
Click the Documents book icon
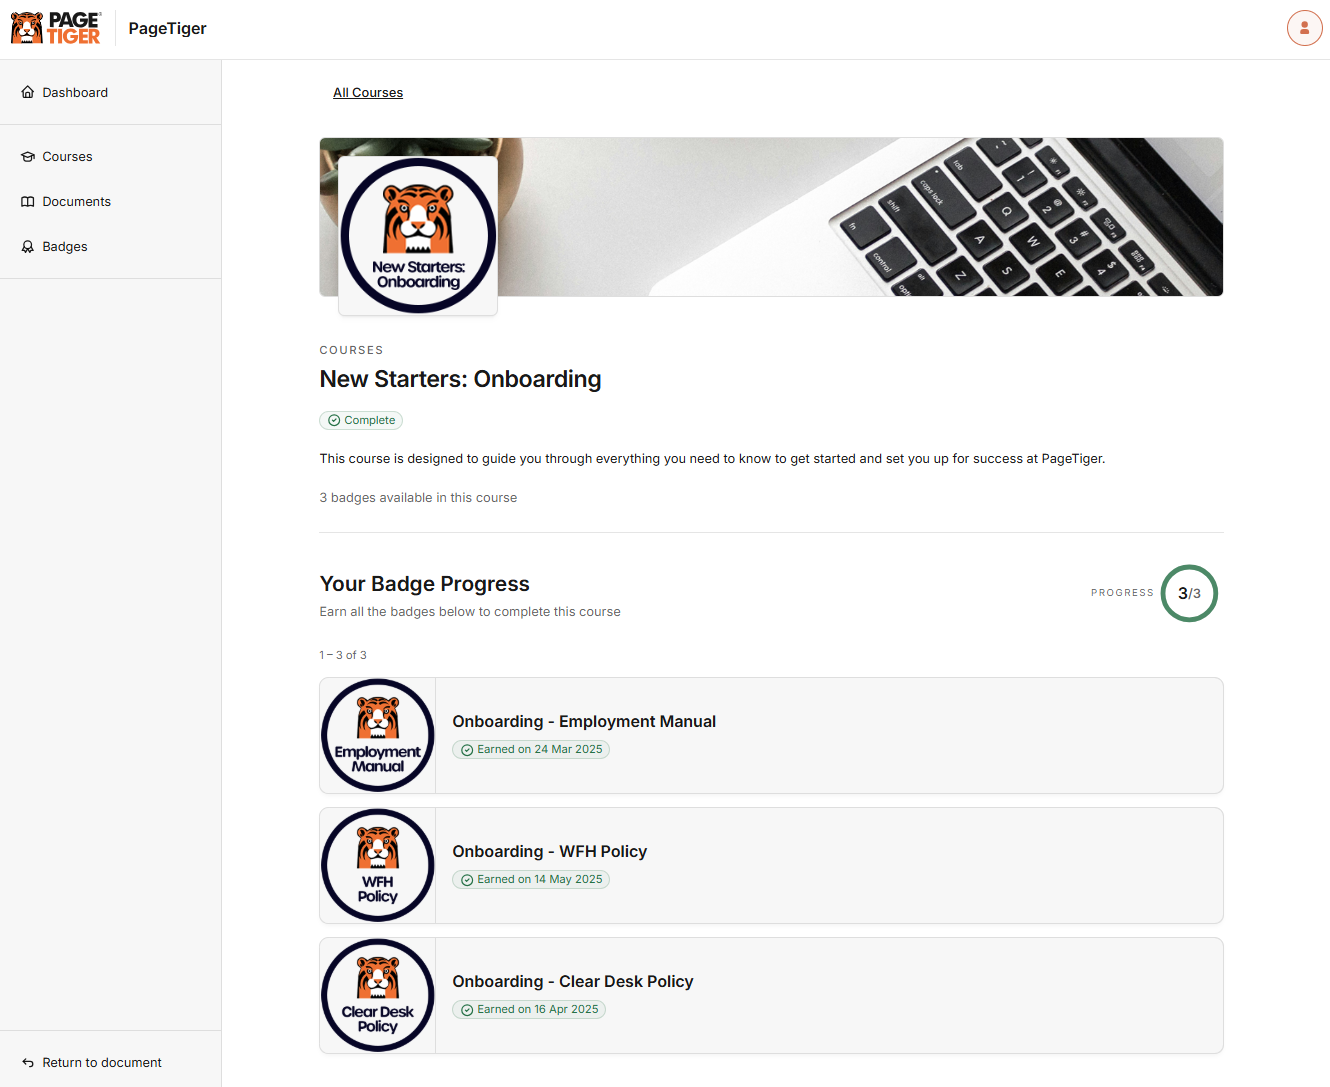[28, 202]
